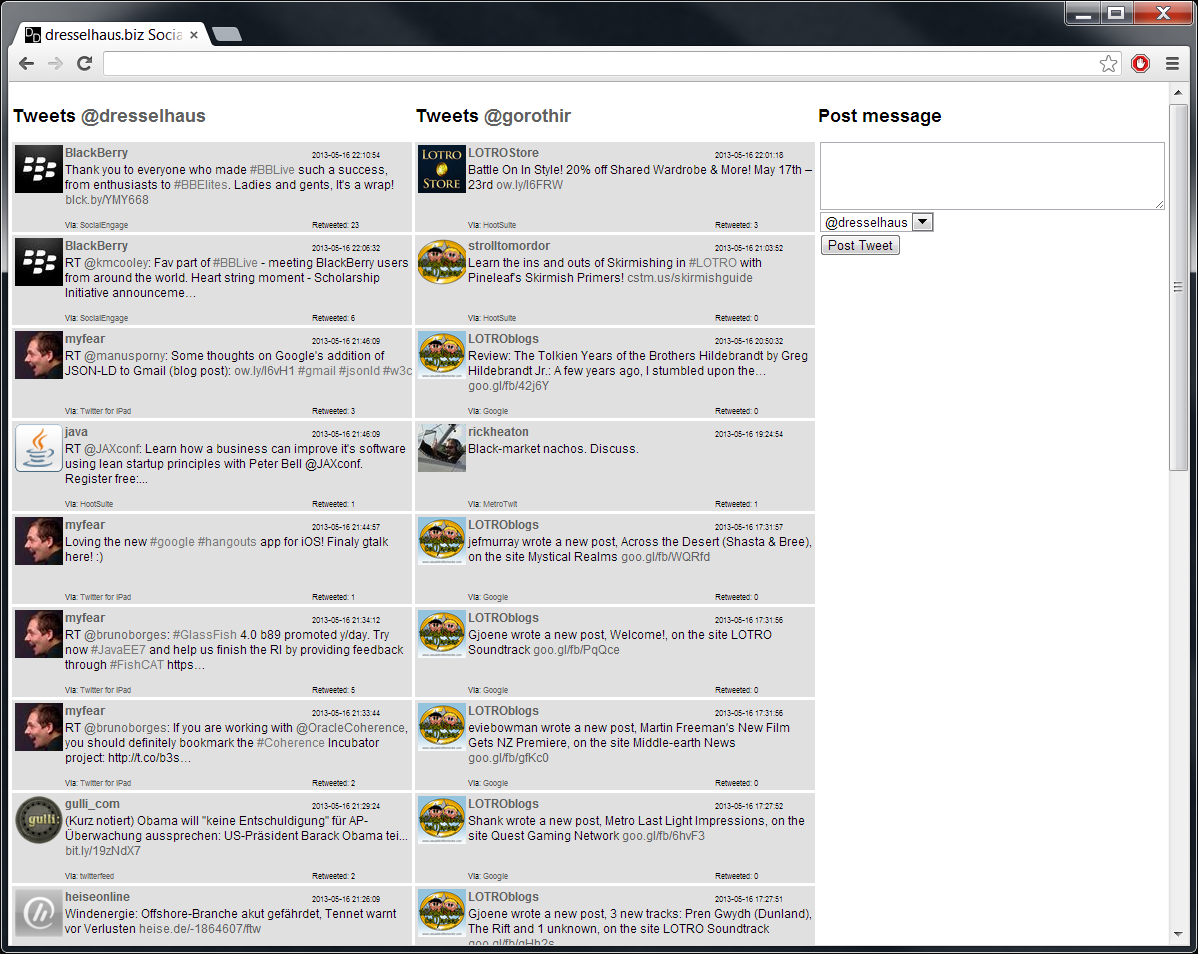
Task: Go back using the browser back arrow
Action: pyautogui.click(x=27, y=63)
